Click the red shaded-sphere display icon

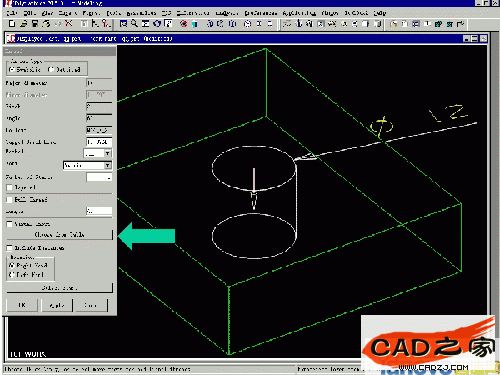coord(183,24)
